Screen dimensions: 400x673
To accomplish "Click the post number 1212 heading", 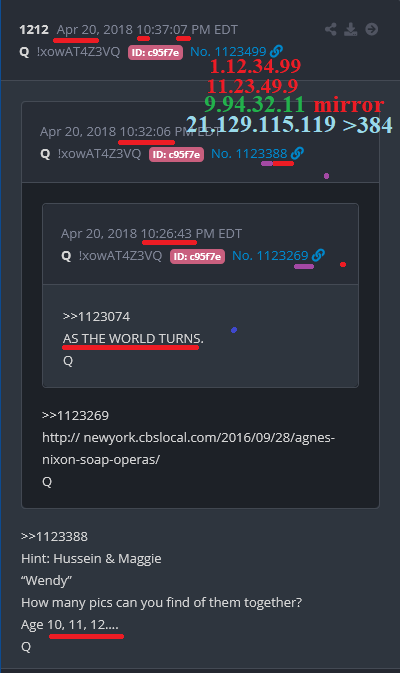I will (34, 30).
